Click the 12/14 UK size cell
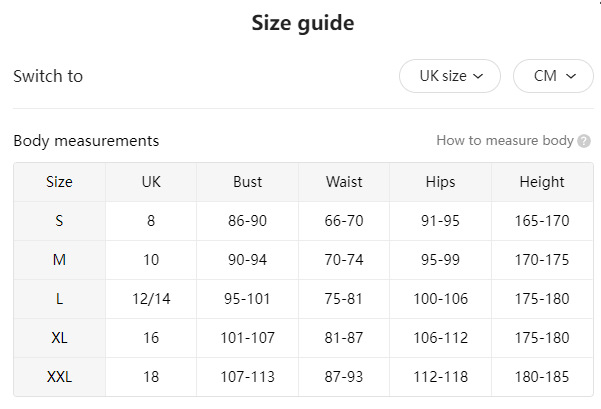Image resolution: width=601 pixels, height=409 pixels. 151,299
